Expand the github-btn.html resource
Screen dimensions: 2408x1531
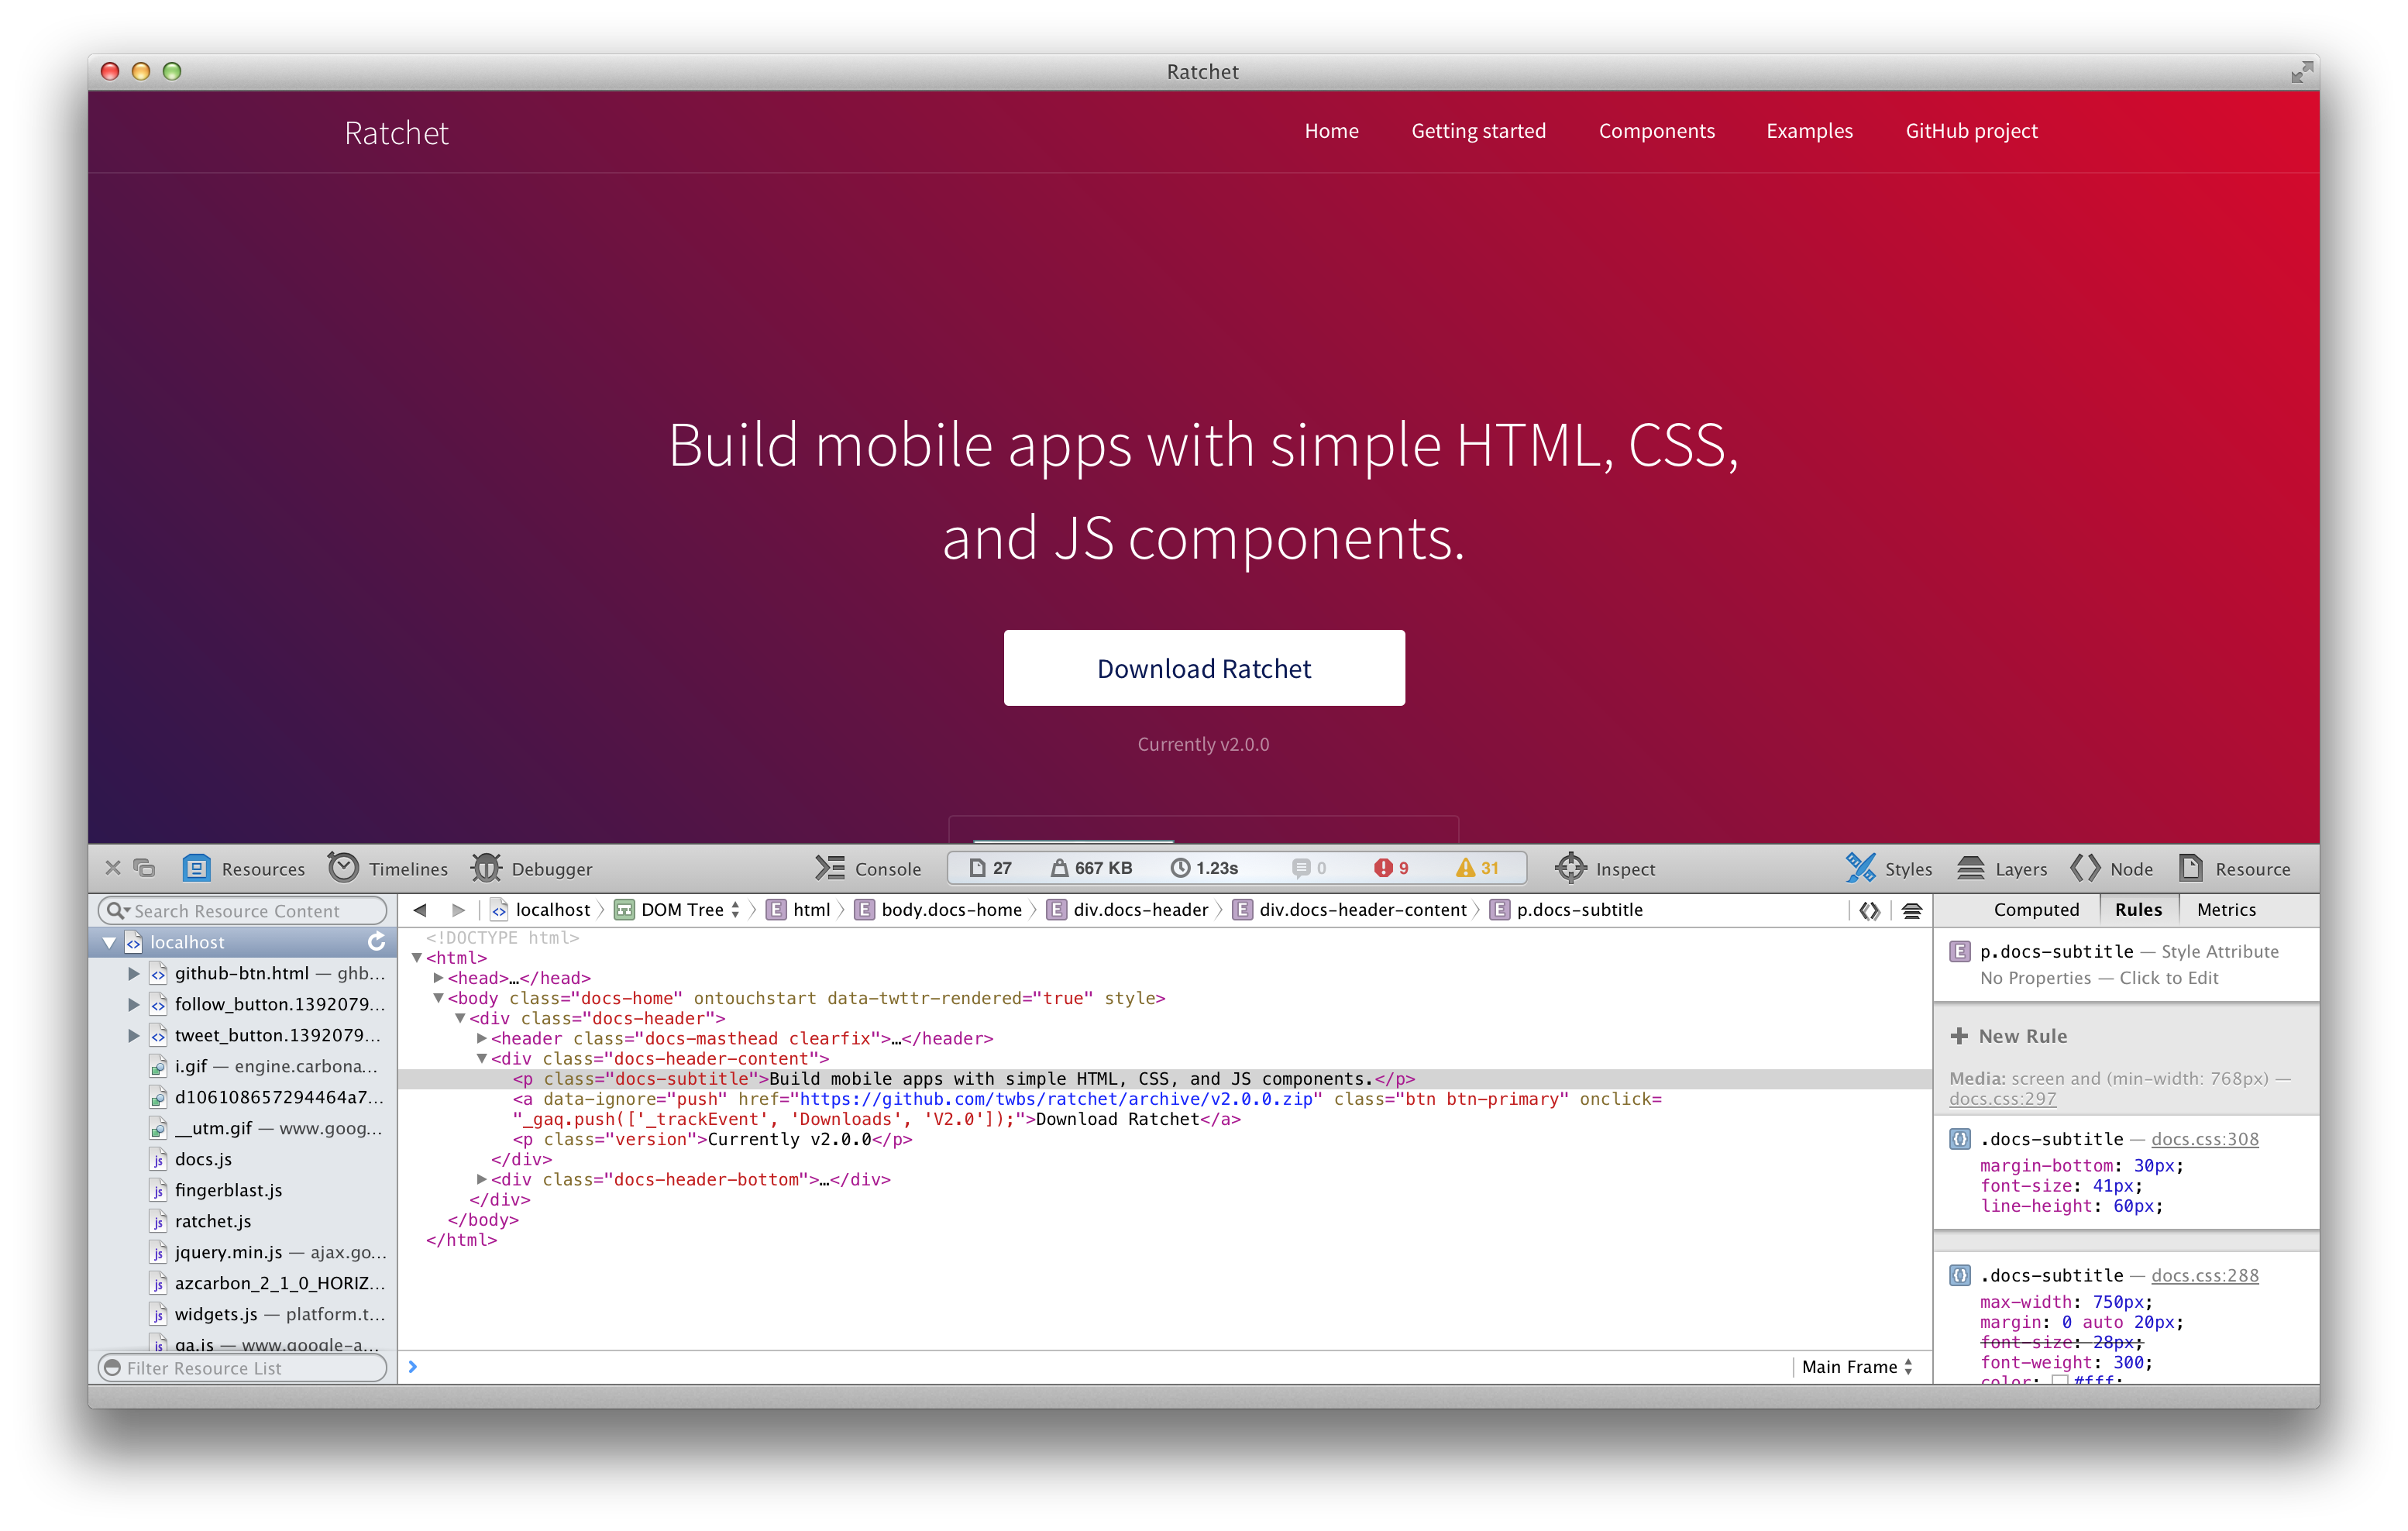[133, 973]
